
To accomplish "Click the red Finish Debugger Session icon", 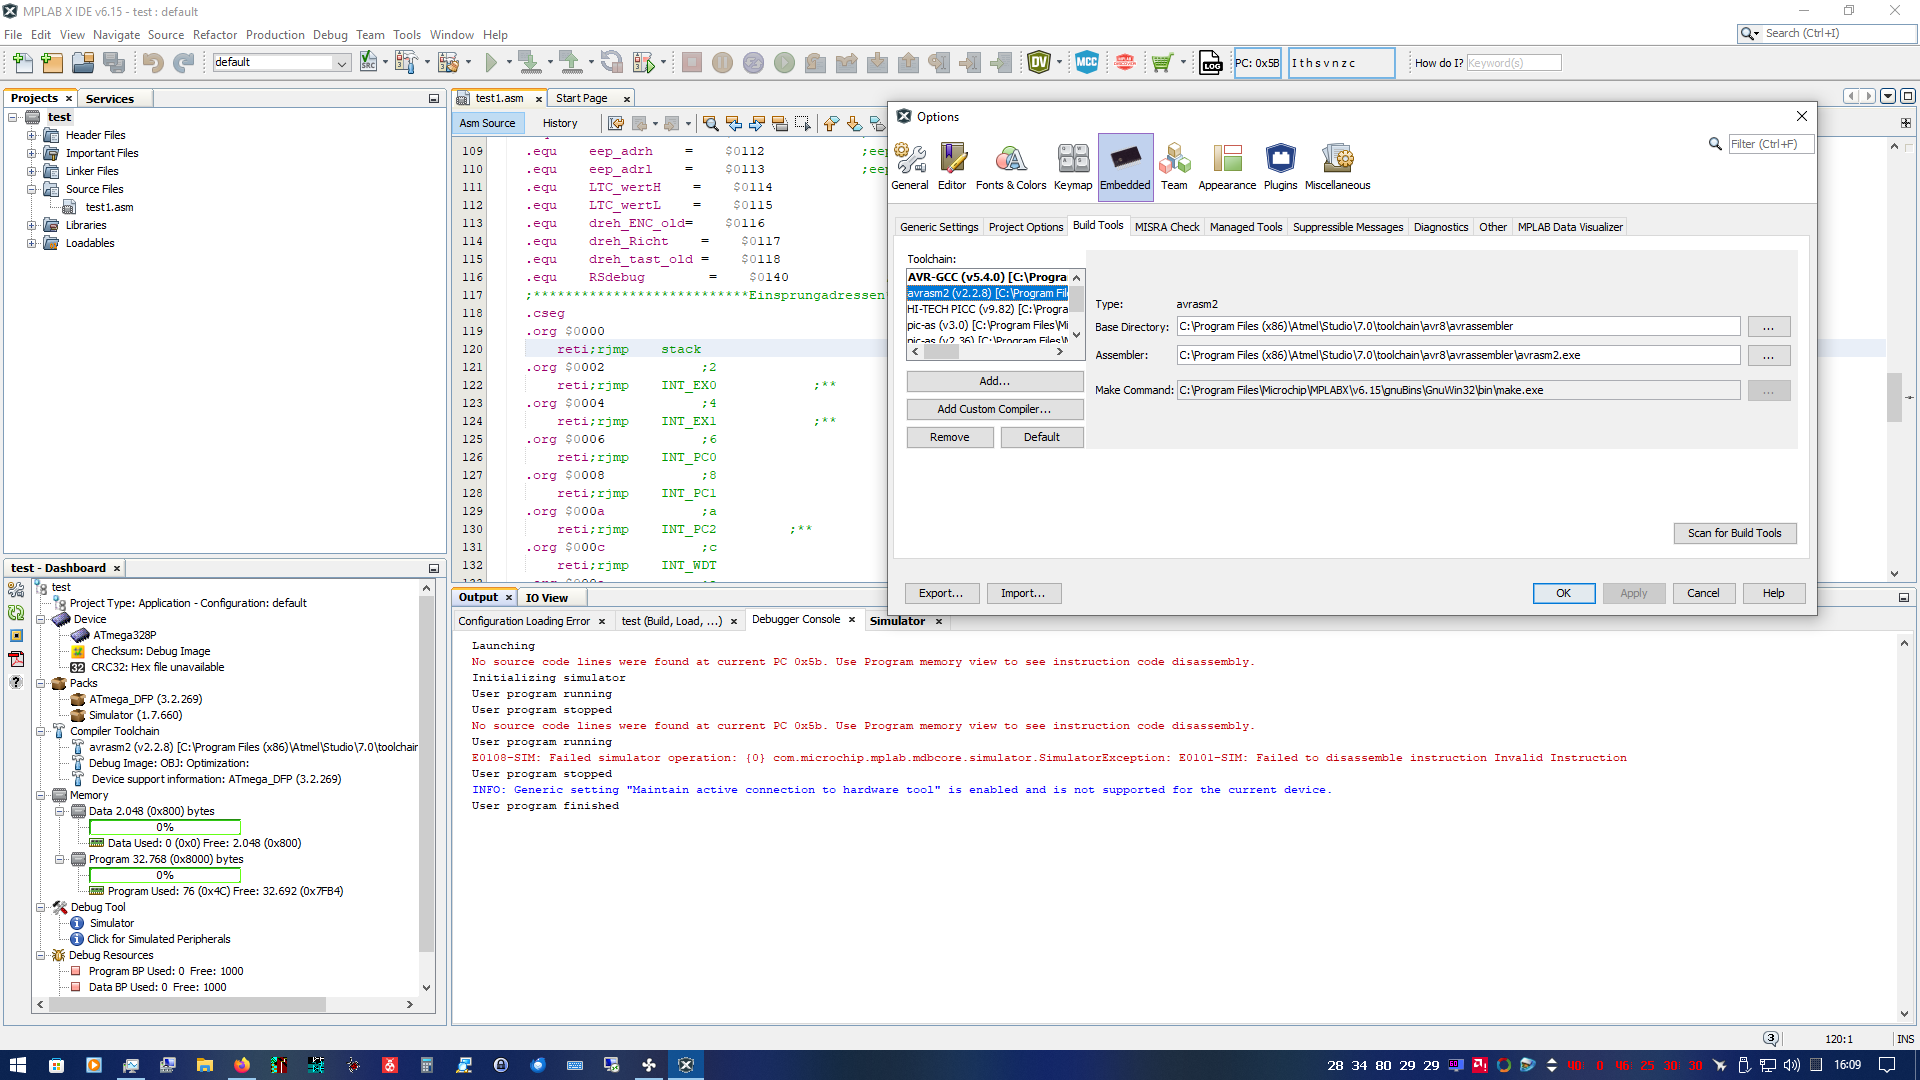I will click(691, 63).
